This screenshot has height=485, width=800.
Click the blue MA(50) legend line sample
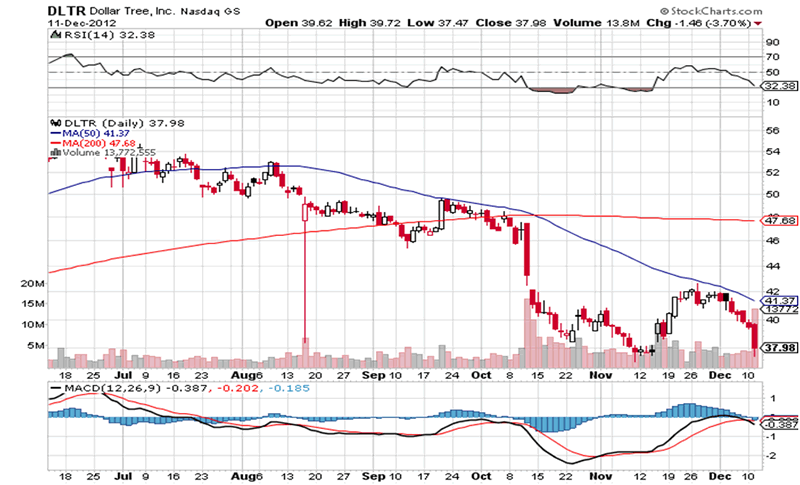(x=56, y=133)
